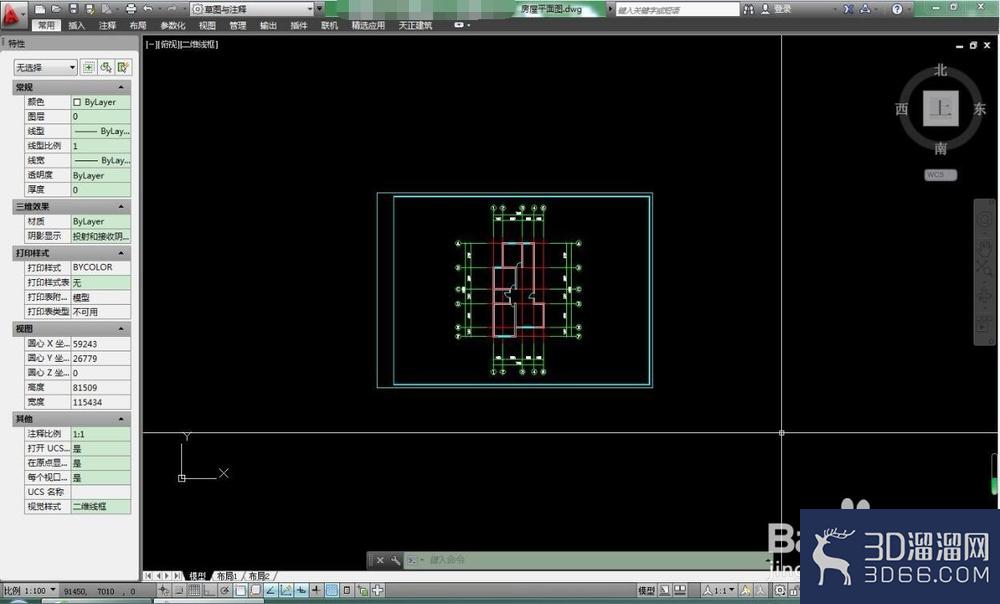Collapse the 其他 properties section
This screenshot has height=604, width=1000.
tap(121, 419)
